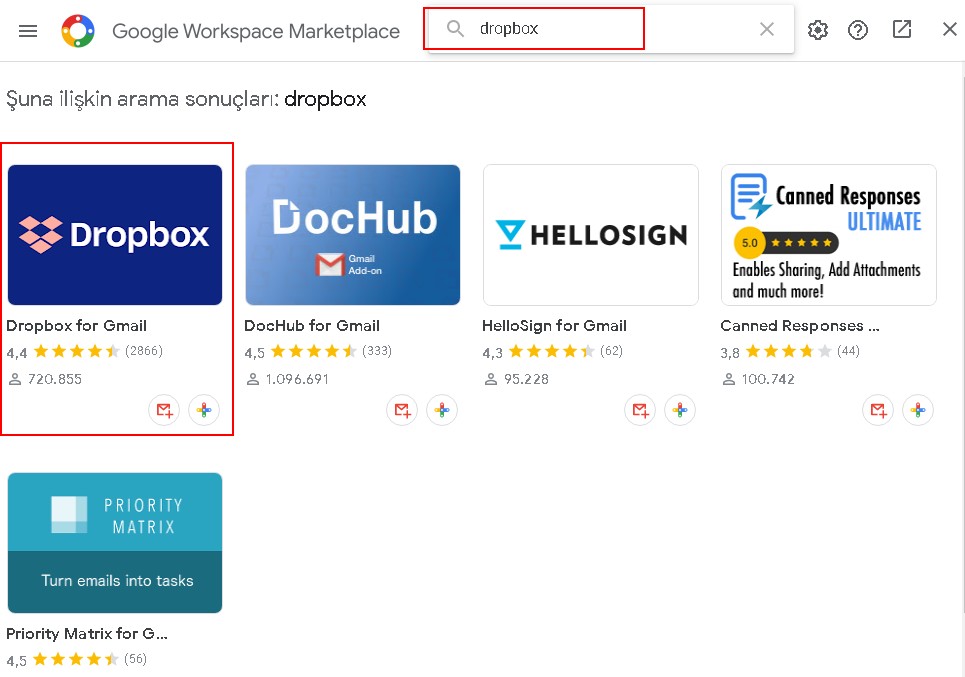Open the settings gear menu

pos(818,30)
